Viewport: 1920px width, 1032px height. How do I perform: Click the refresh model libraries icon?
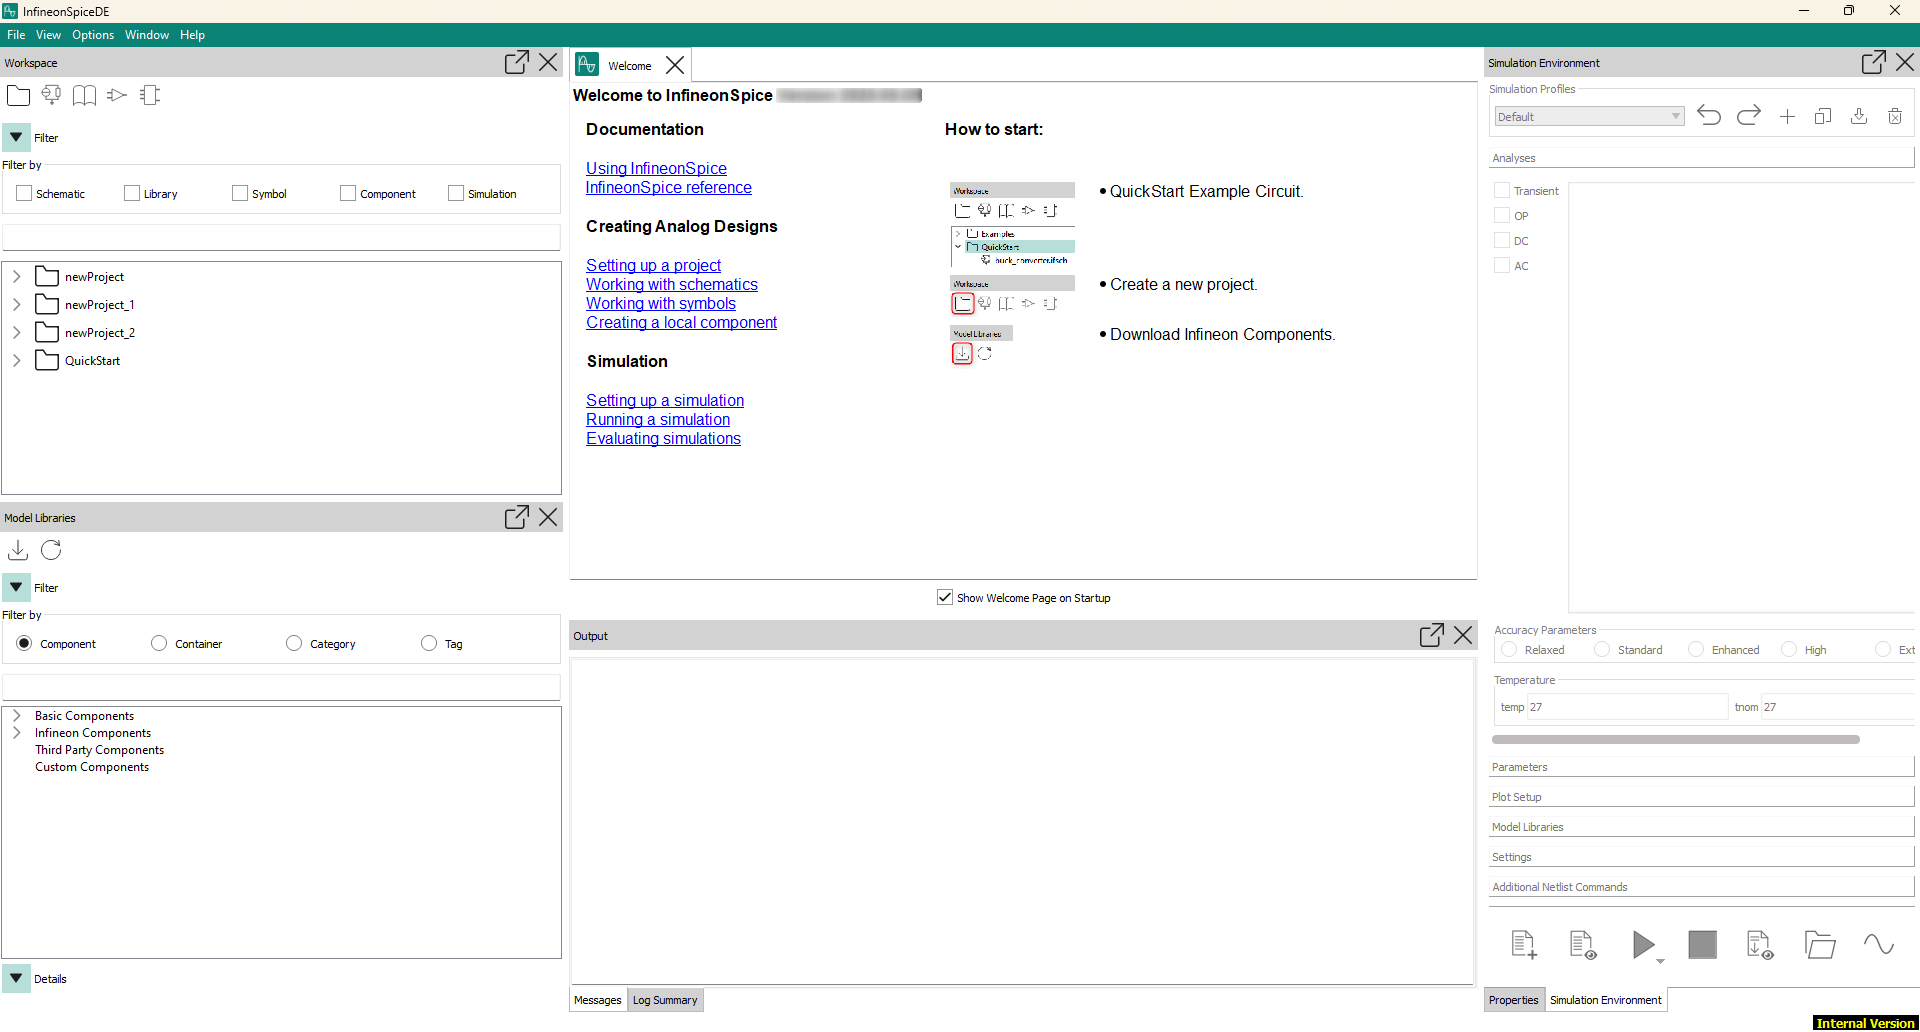point(51,550)
